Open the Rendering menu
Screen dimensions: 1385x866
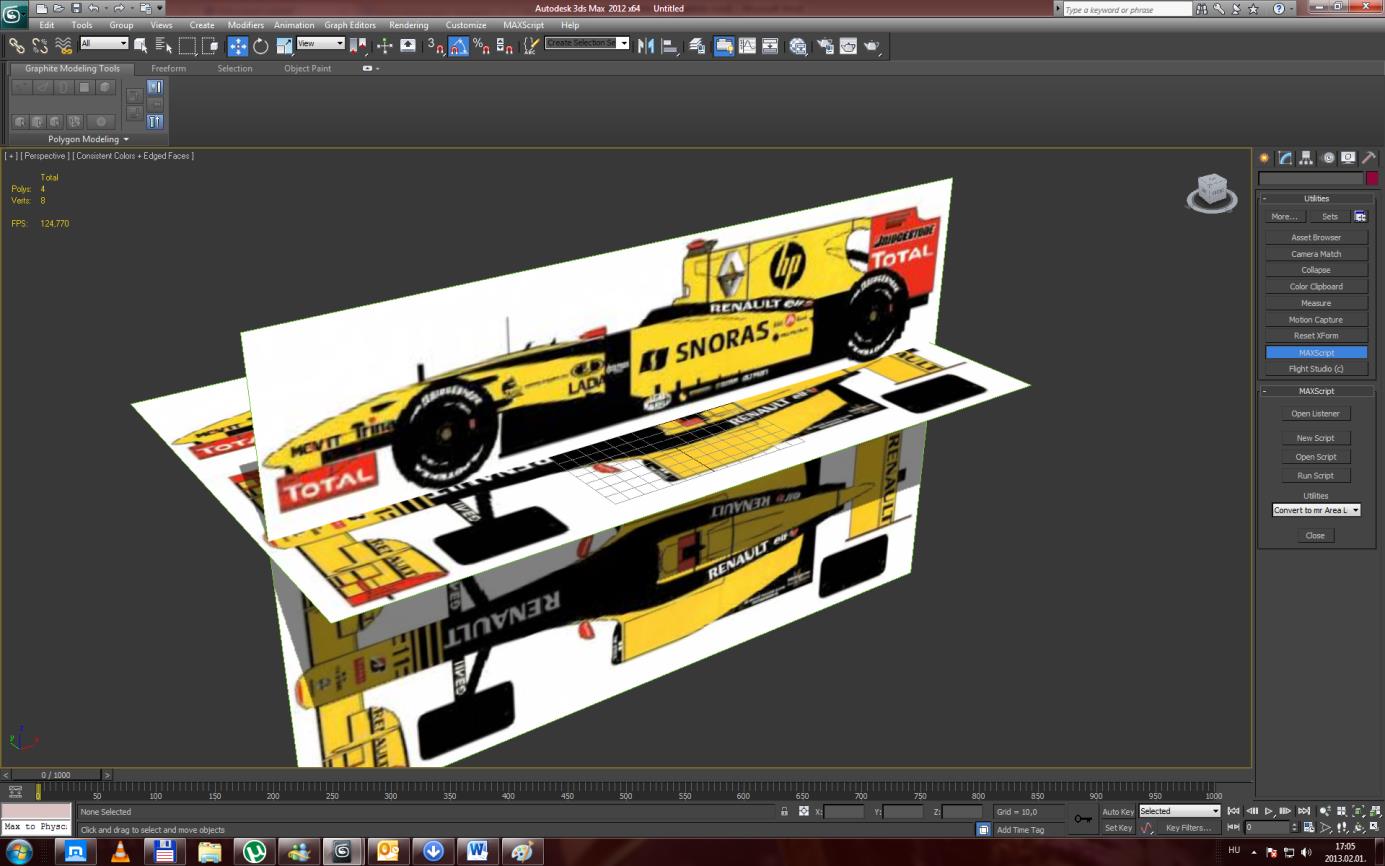point(409,25)
